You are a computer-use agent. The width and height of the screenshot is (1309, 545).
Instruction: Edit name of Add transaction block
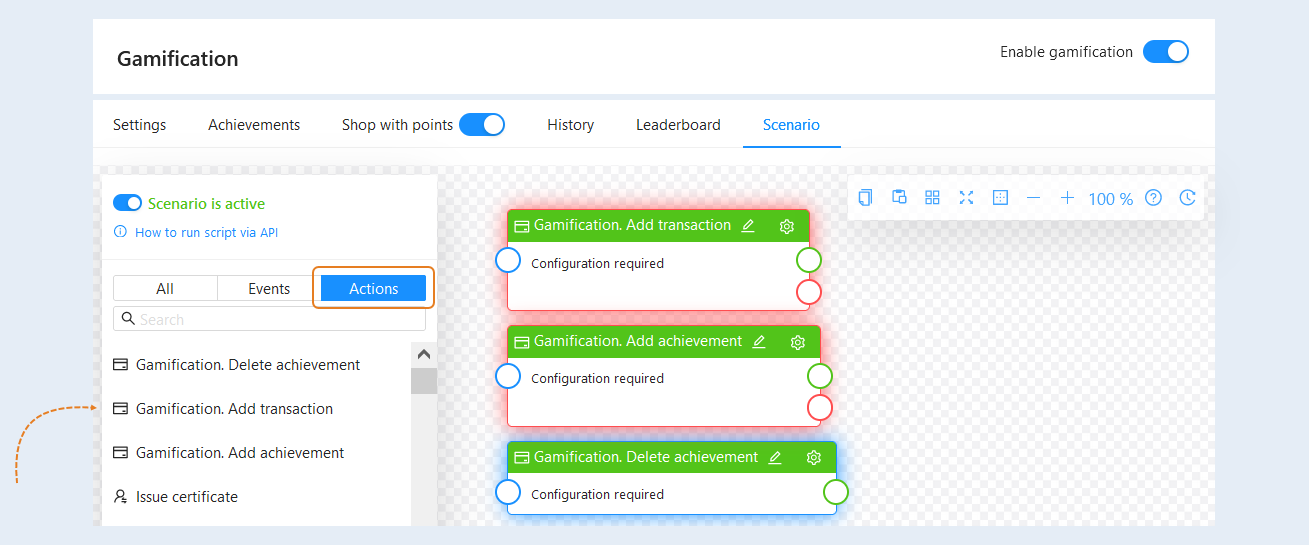(x=748, y=226)
